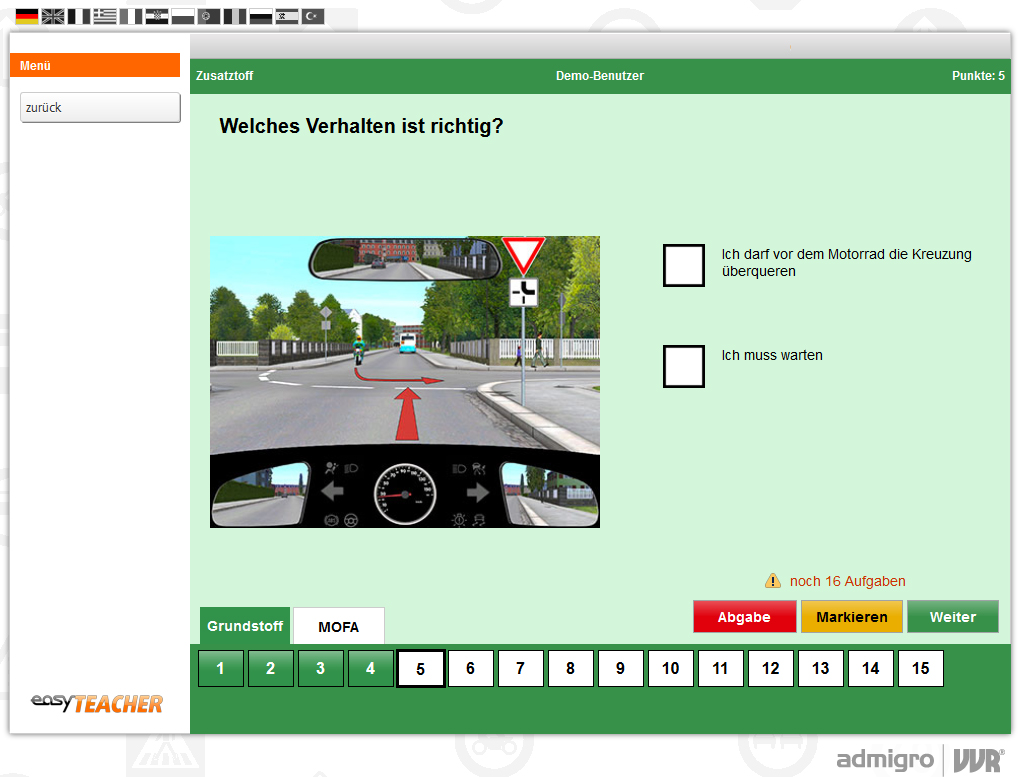Viewport: 1024px width, 777px height.
Task: Click the driving scene image
Action: (x=404, y=381)
